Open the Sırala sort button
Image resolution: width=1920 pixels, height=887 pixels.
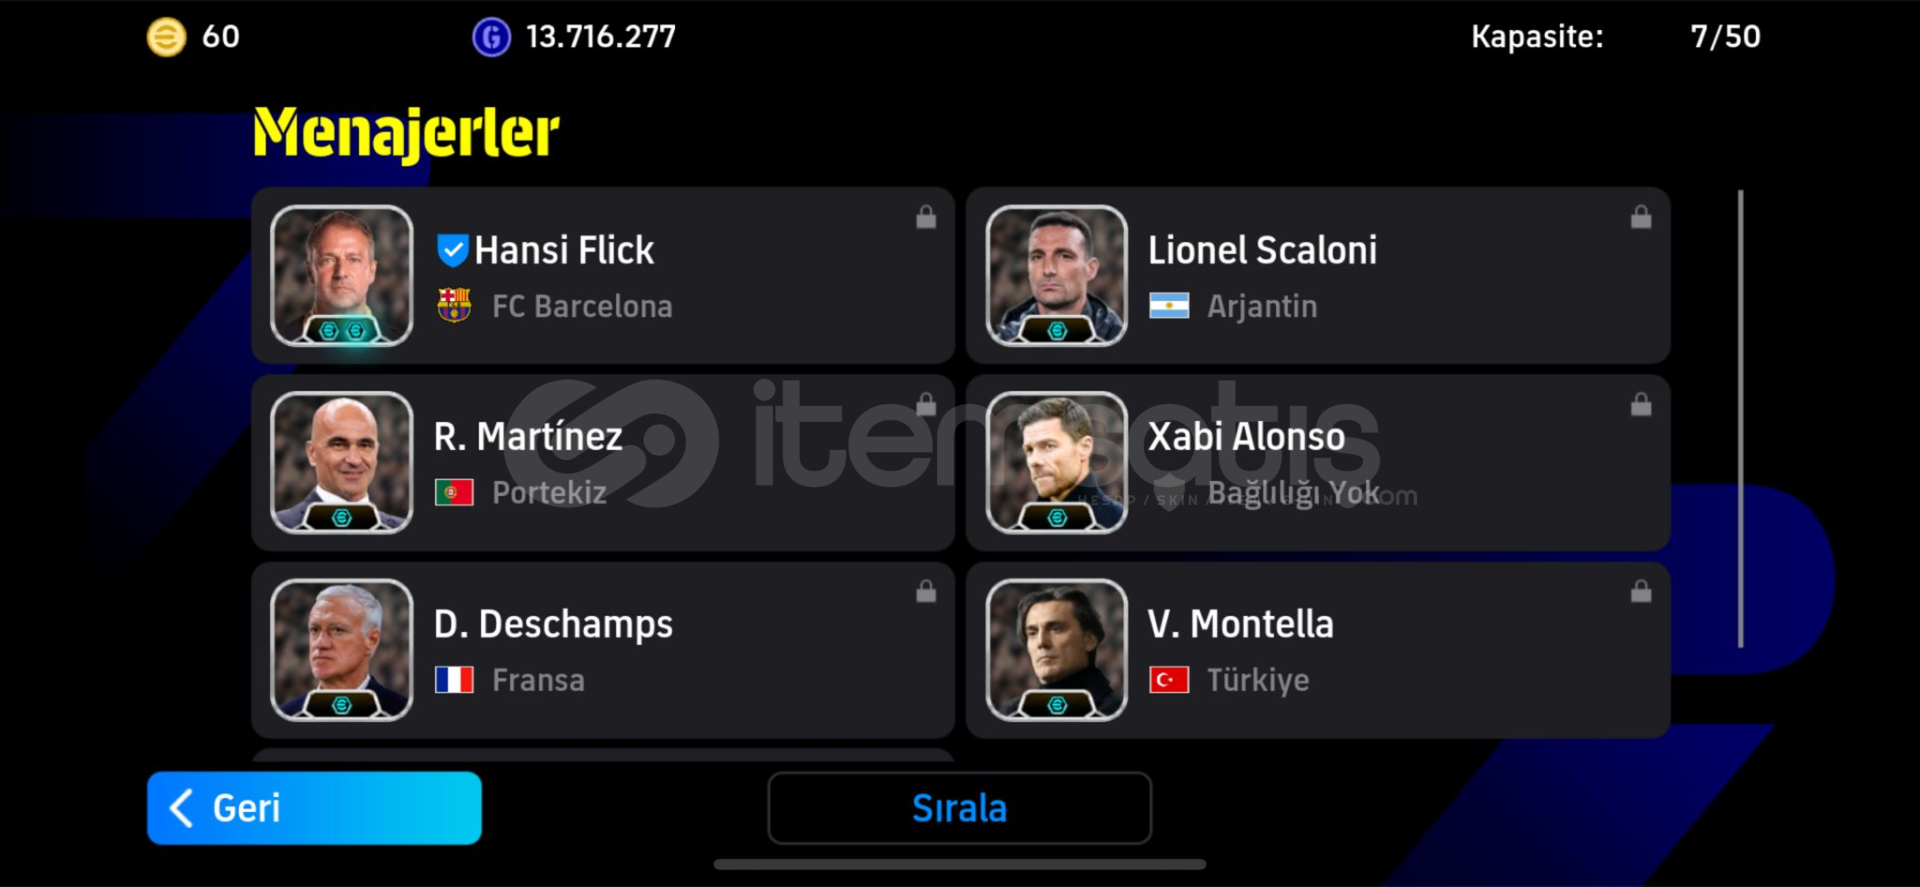tap(959, 808)
